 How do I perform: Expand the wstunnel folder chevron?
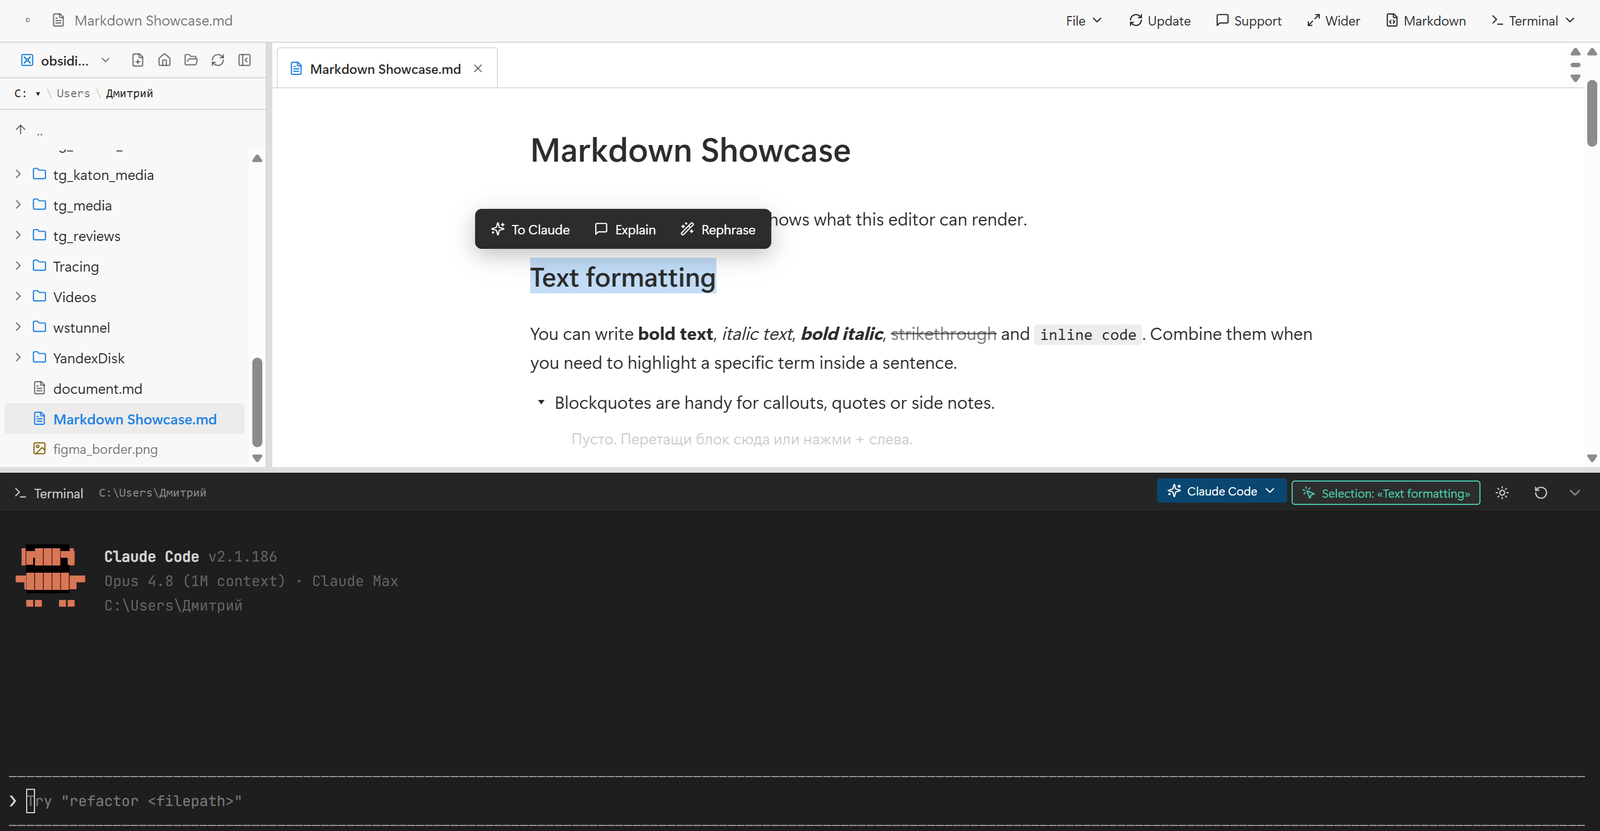pyautogui.click(x=18, y=327)
